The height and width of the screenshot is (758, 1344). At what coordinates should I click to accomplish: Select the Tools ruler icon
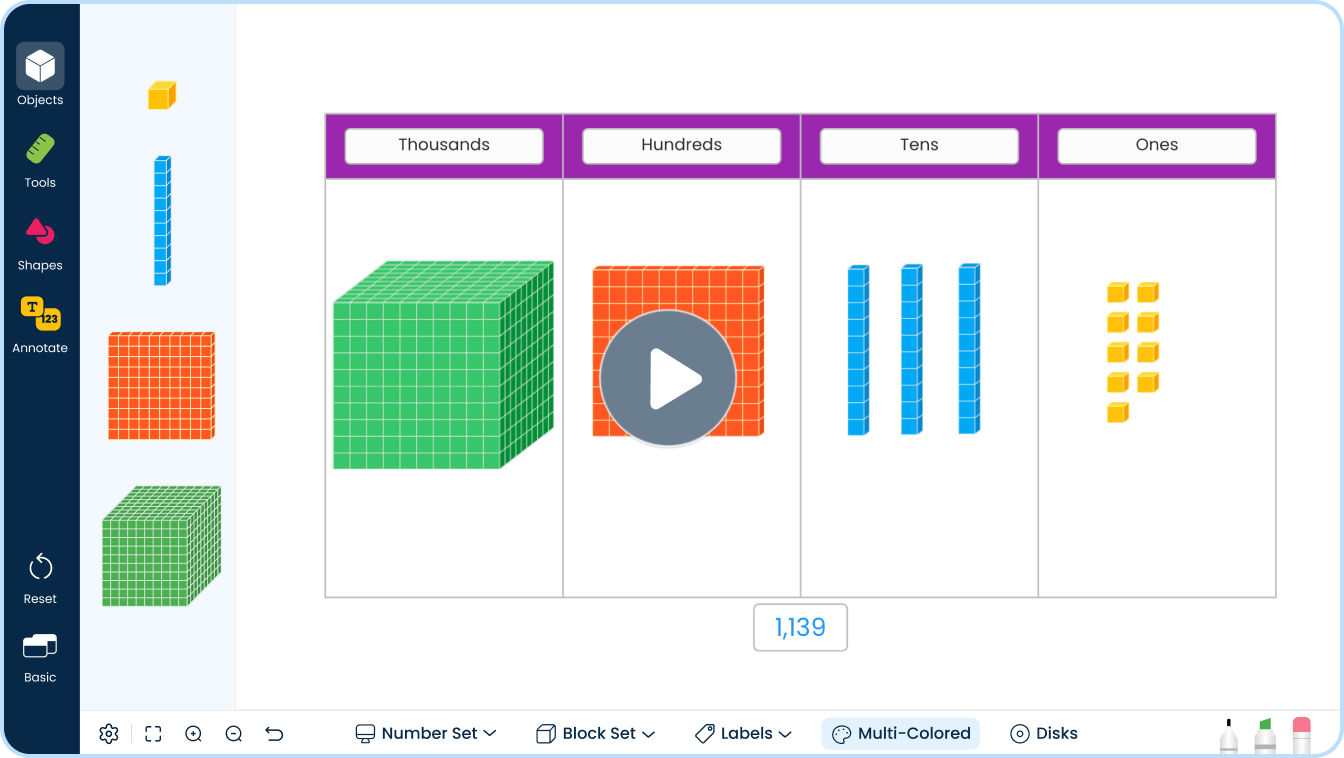(40, 159)
